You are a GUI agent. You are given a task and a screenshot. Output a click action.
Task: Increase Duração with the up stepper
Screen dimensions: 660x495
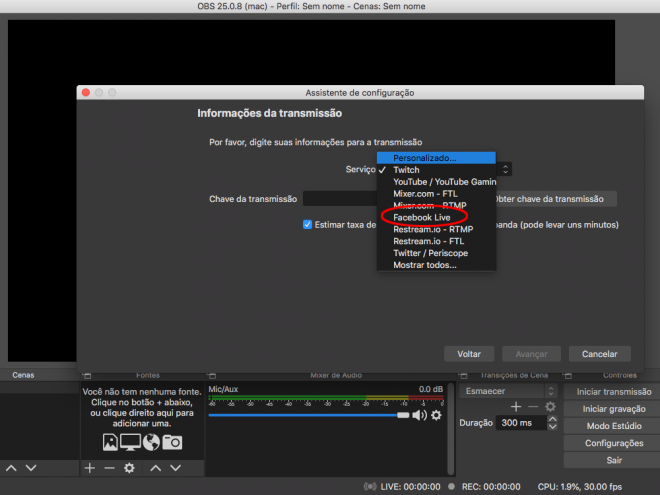(x=553, y=419)
